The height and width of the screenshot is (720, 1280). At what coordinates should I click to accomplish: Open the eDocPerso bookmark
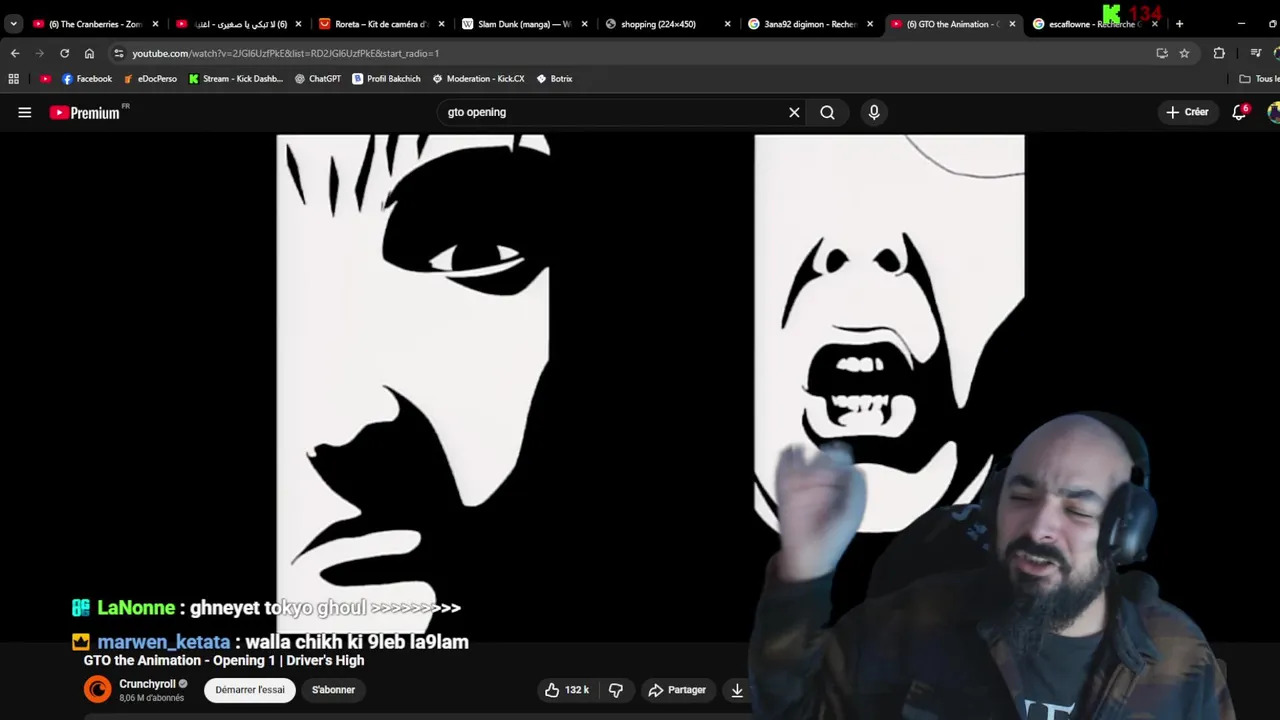click(150, 79)
